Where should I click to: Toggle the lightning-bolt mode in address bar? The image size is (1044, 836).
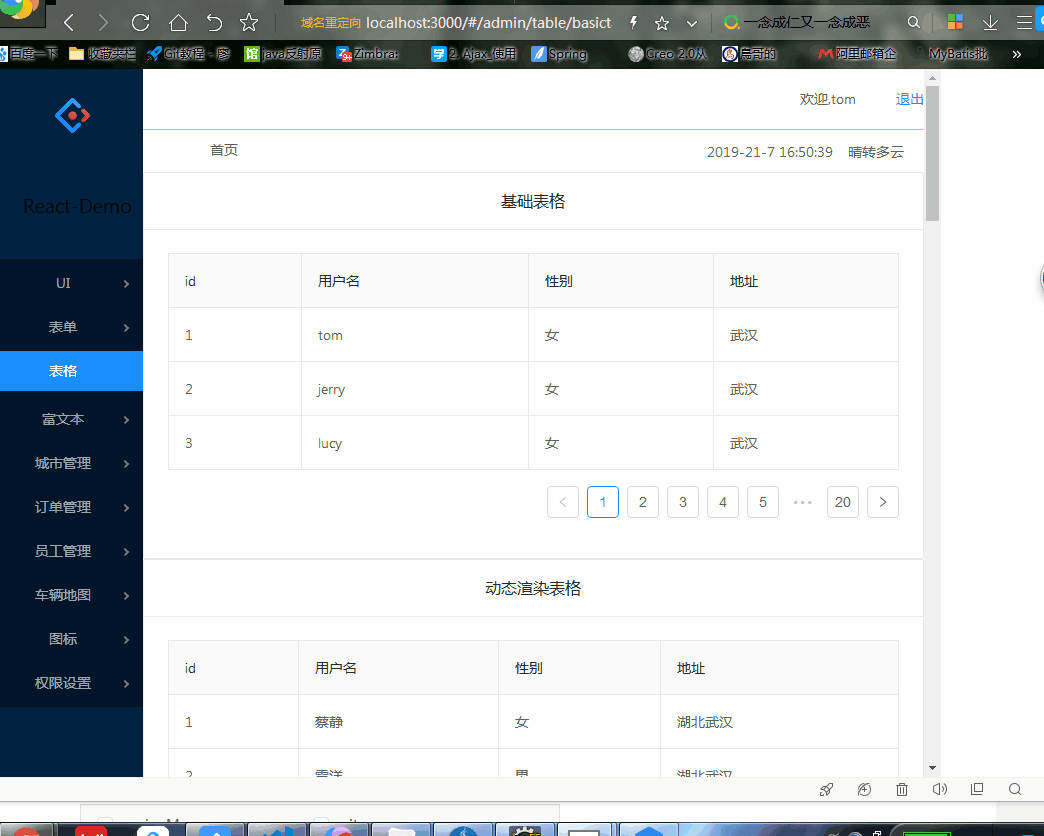click(633, 21)
